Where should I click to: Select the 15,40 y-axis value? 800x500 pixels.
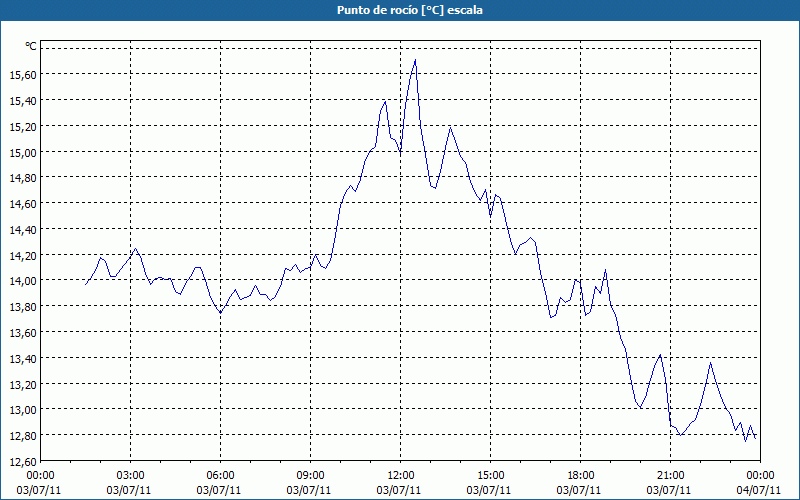23,101
